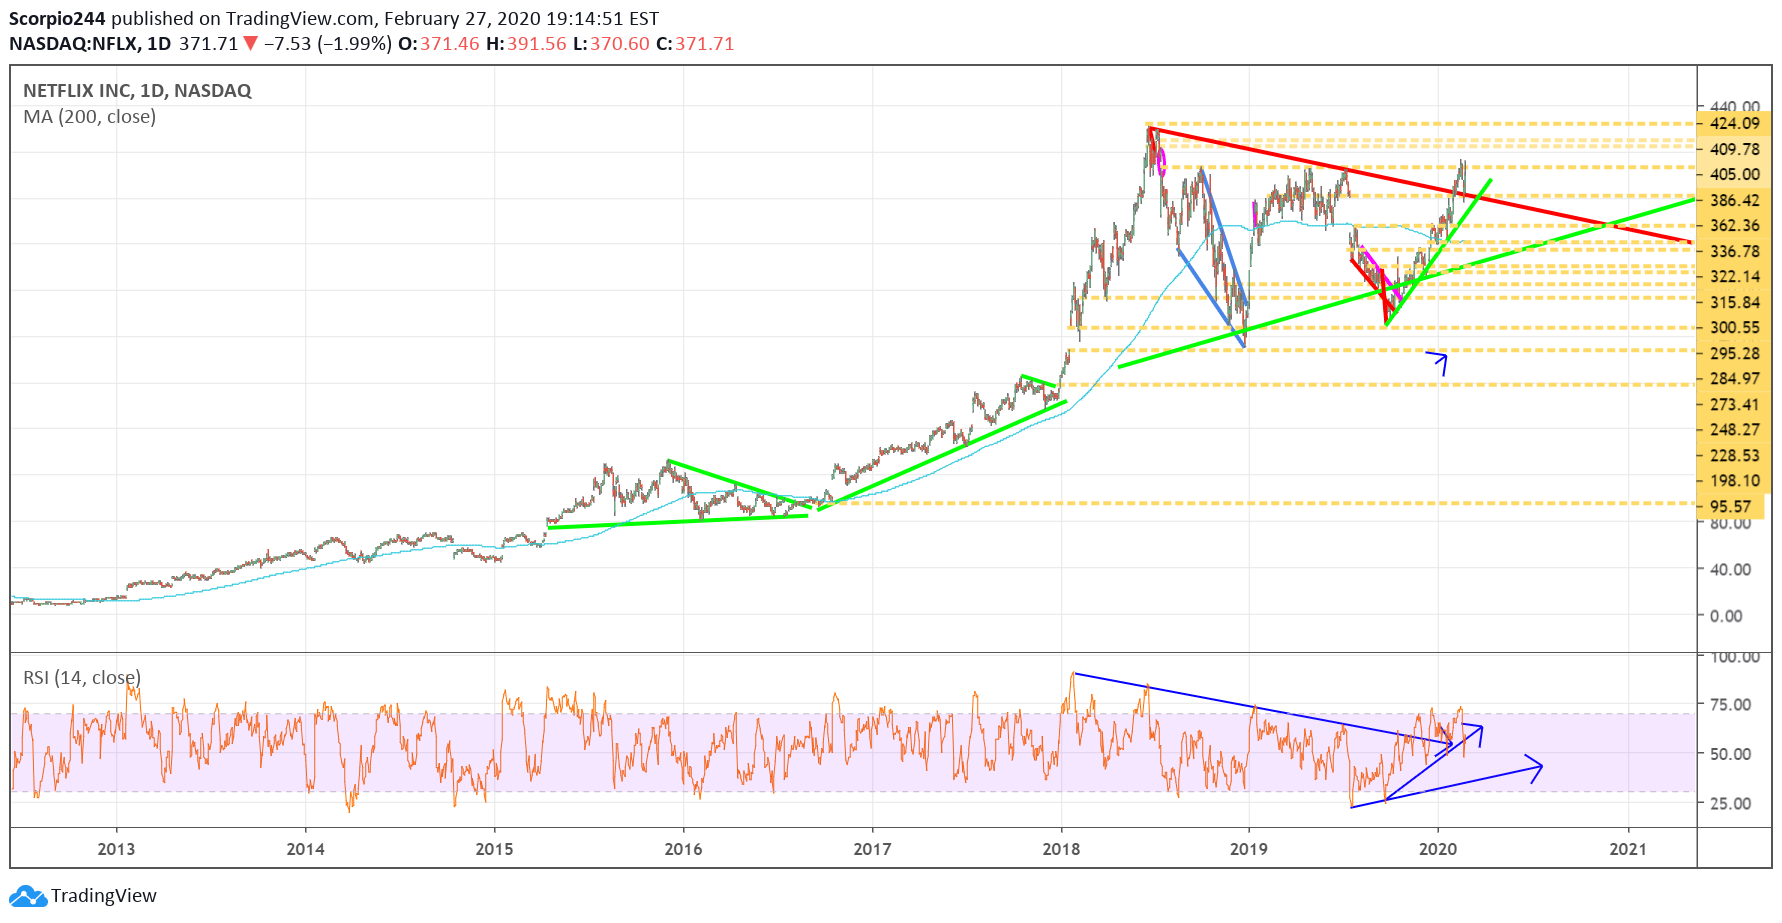Screen dimensions: 1782x923
Task: Click the open price value 371.46
Action: coord(450,44)
